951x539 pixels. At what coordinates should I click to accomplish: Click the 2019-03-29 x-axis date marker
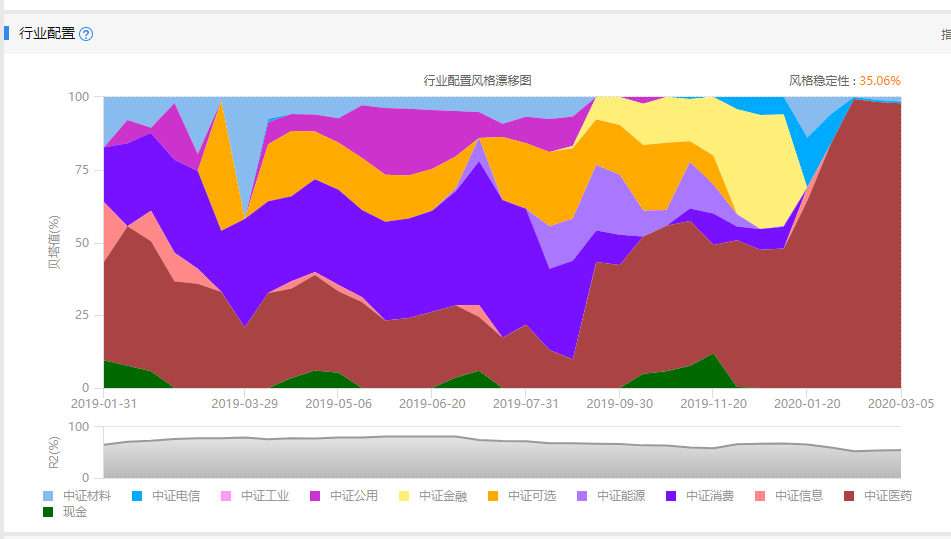244,404
